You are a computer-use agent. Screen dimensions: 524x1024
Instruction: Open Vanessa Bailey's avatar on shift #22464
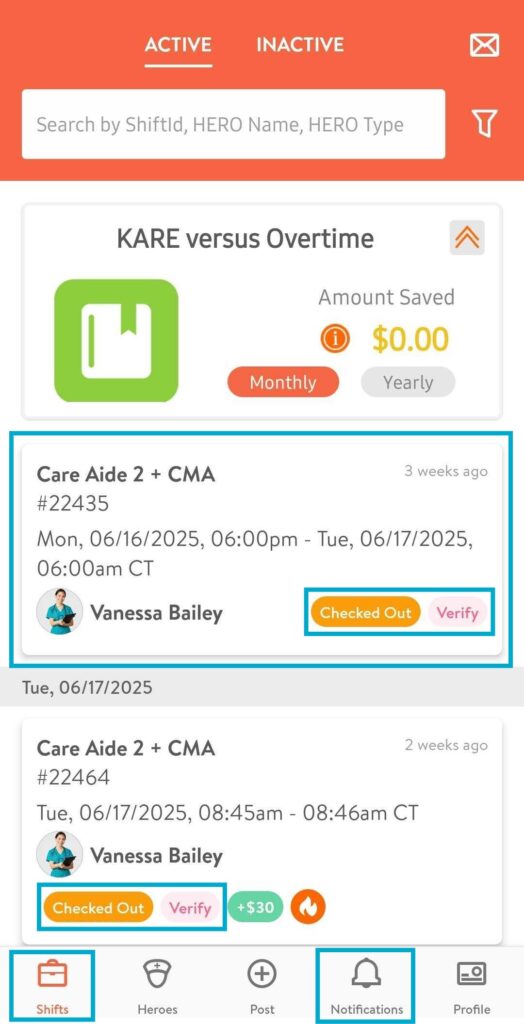pos(59,854)
